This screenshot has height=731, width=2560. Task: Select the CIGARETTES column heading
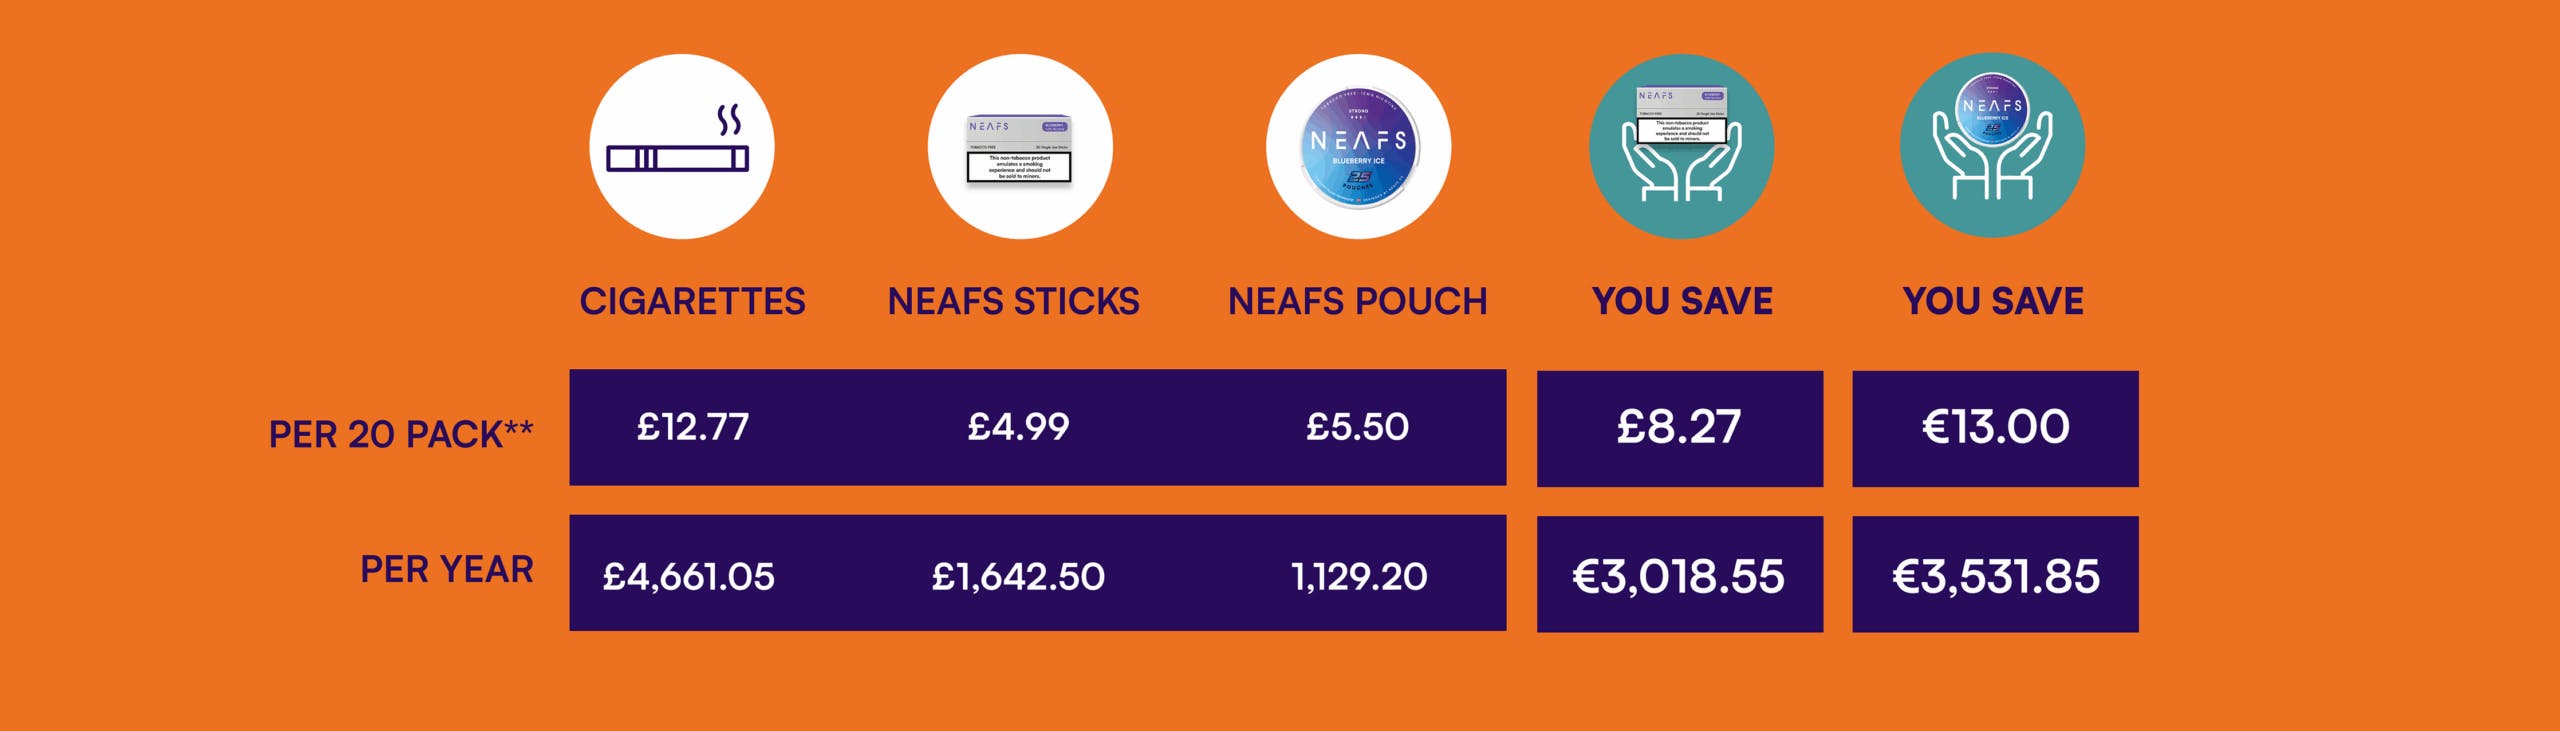tap(692, 301)
